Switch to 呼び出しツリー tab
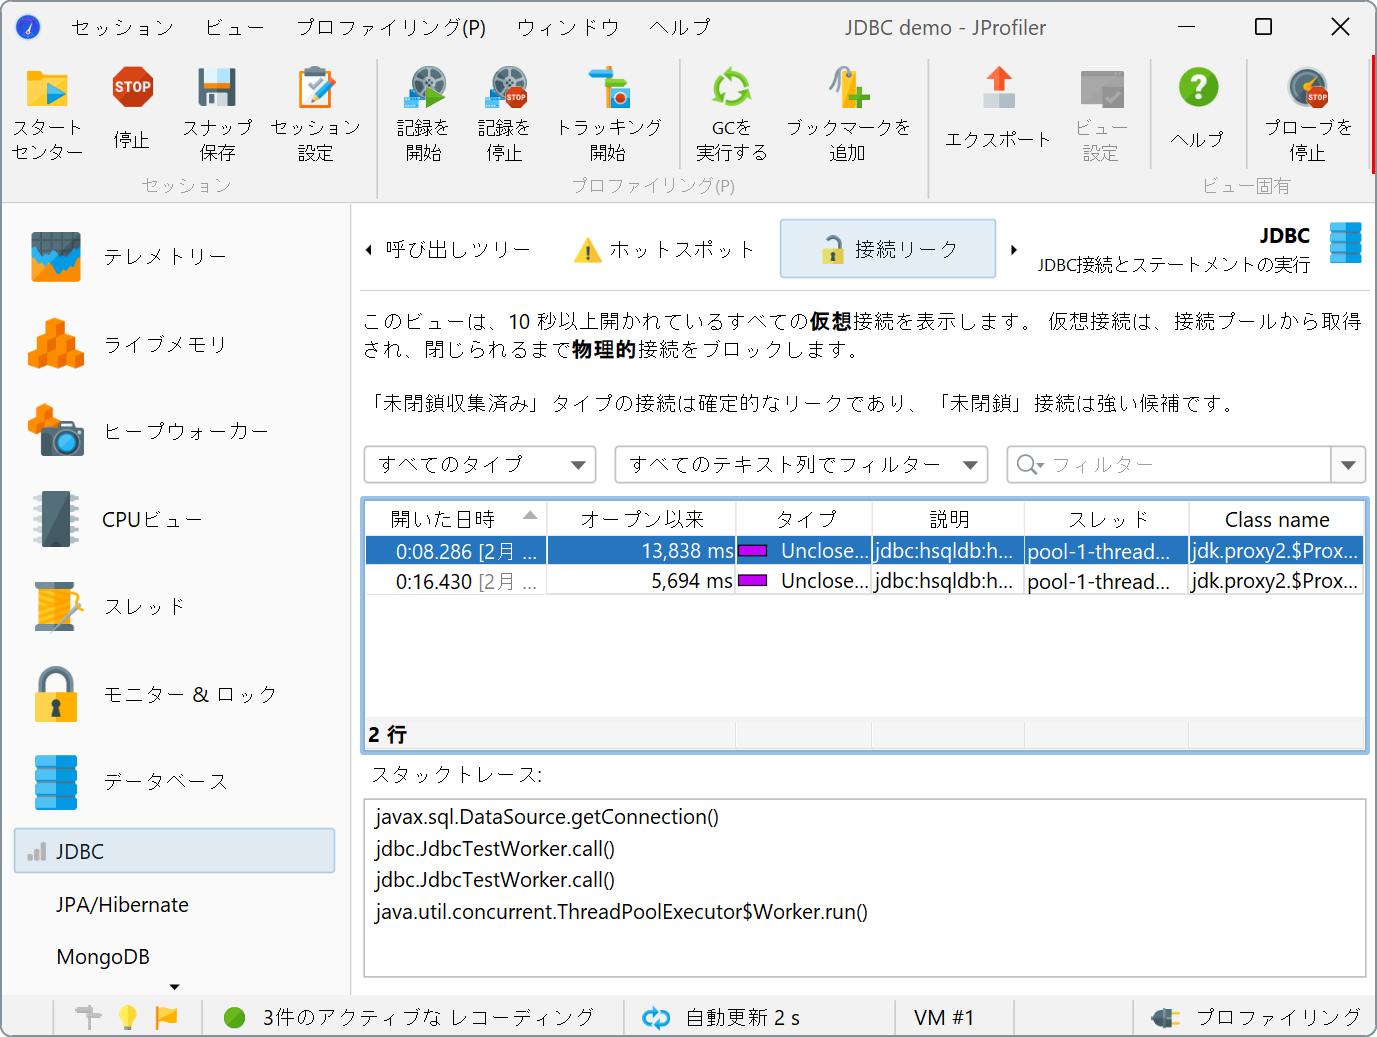 pyautogui.click(x=458, y=249)
